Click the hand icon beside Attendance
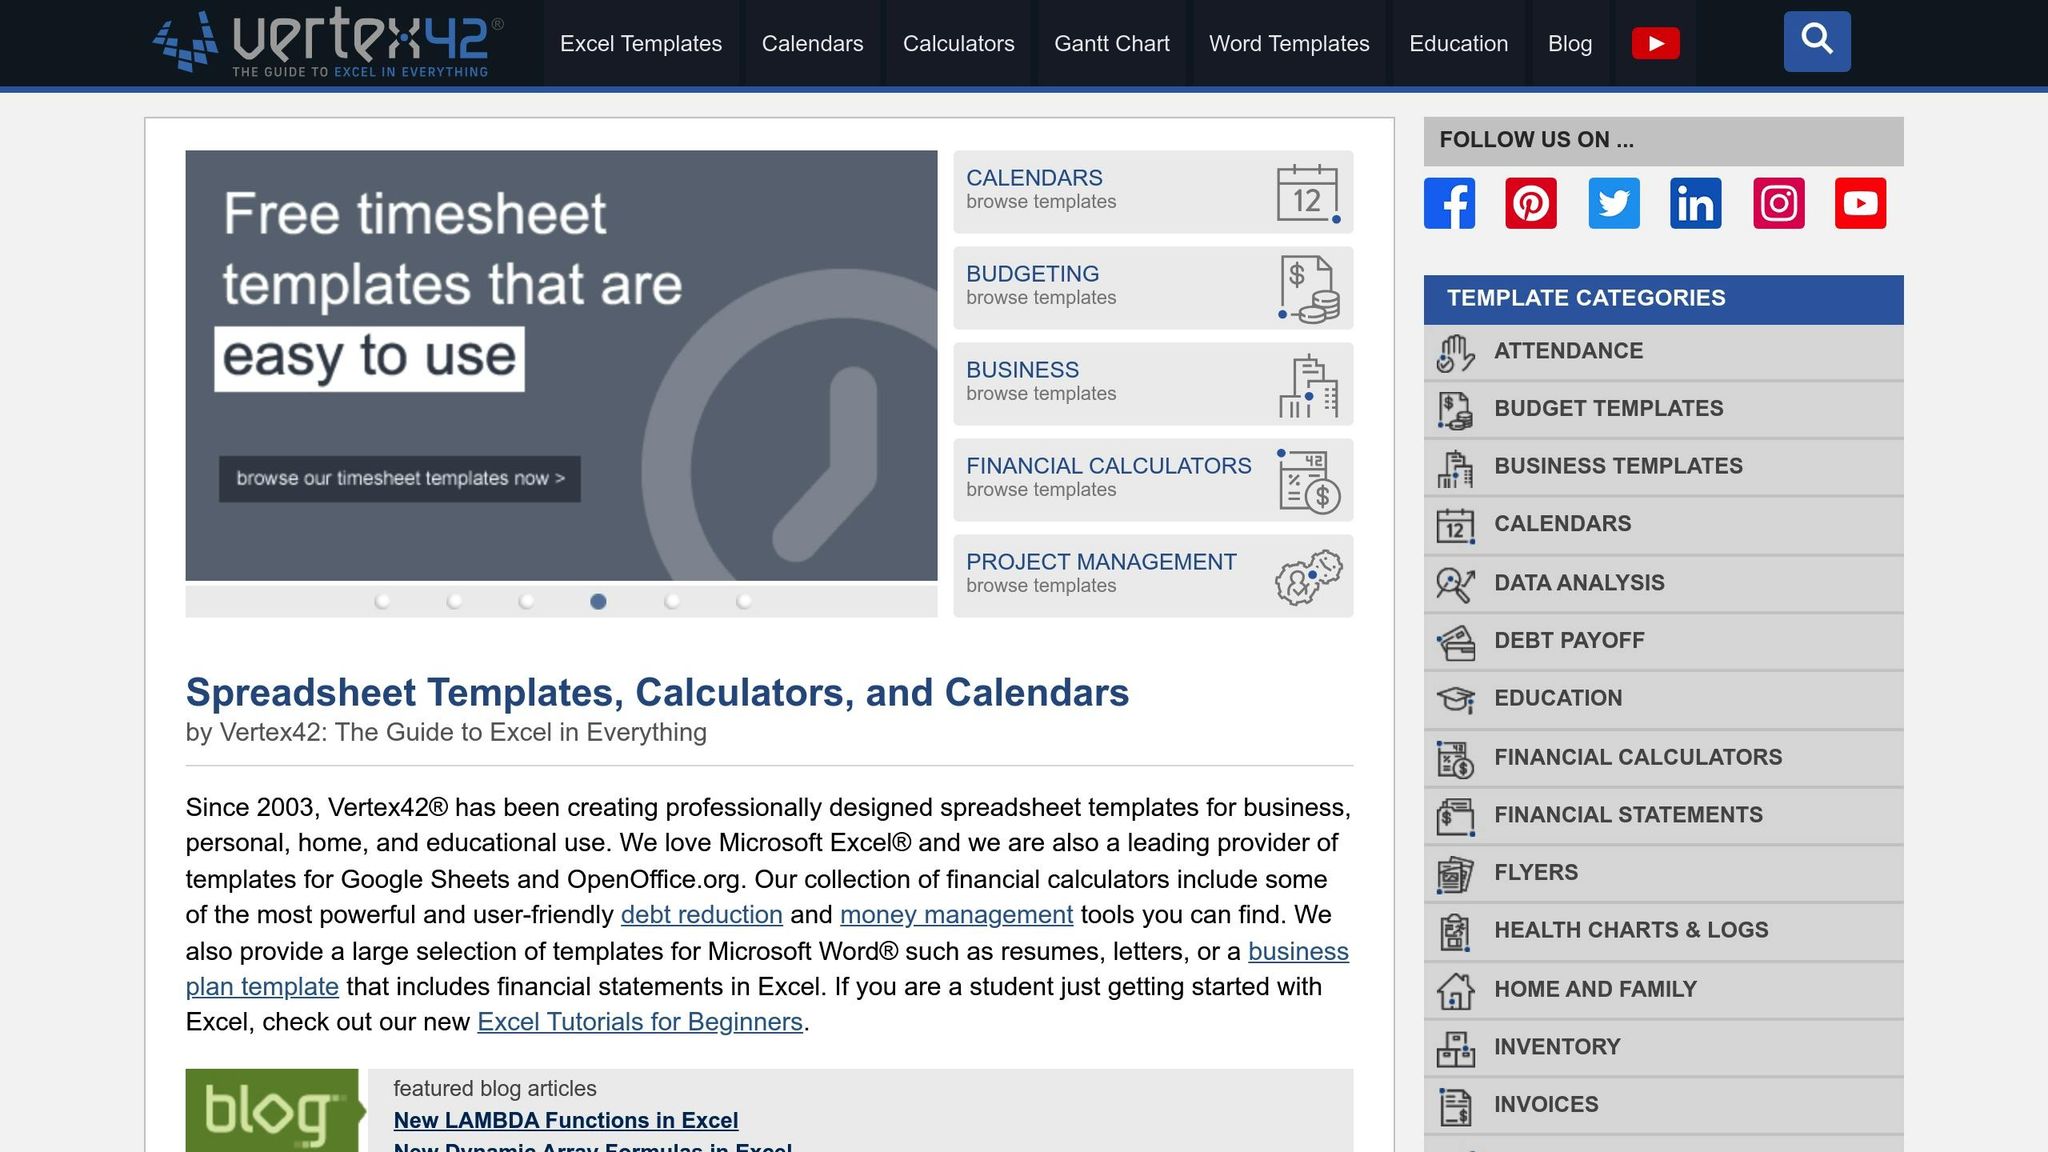The image size is (2048, 1152). click(1455, 353)
